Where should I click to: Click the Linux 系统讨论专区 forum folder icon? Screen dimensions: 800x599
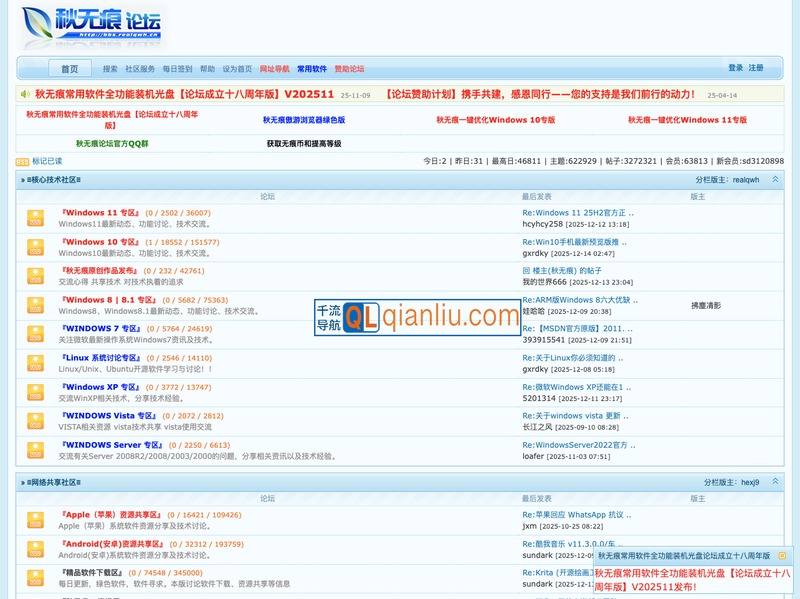click(35, 363)
